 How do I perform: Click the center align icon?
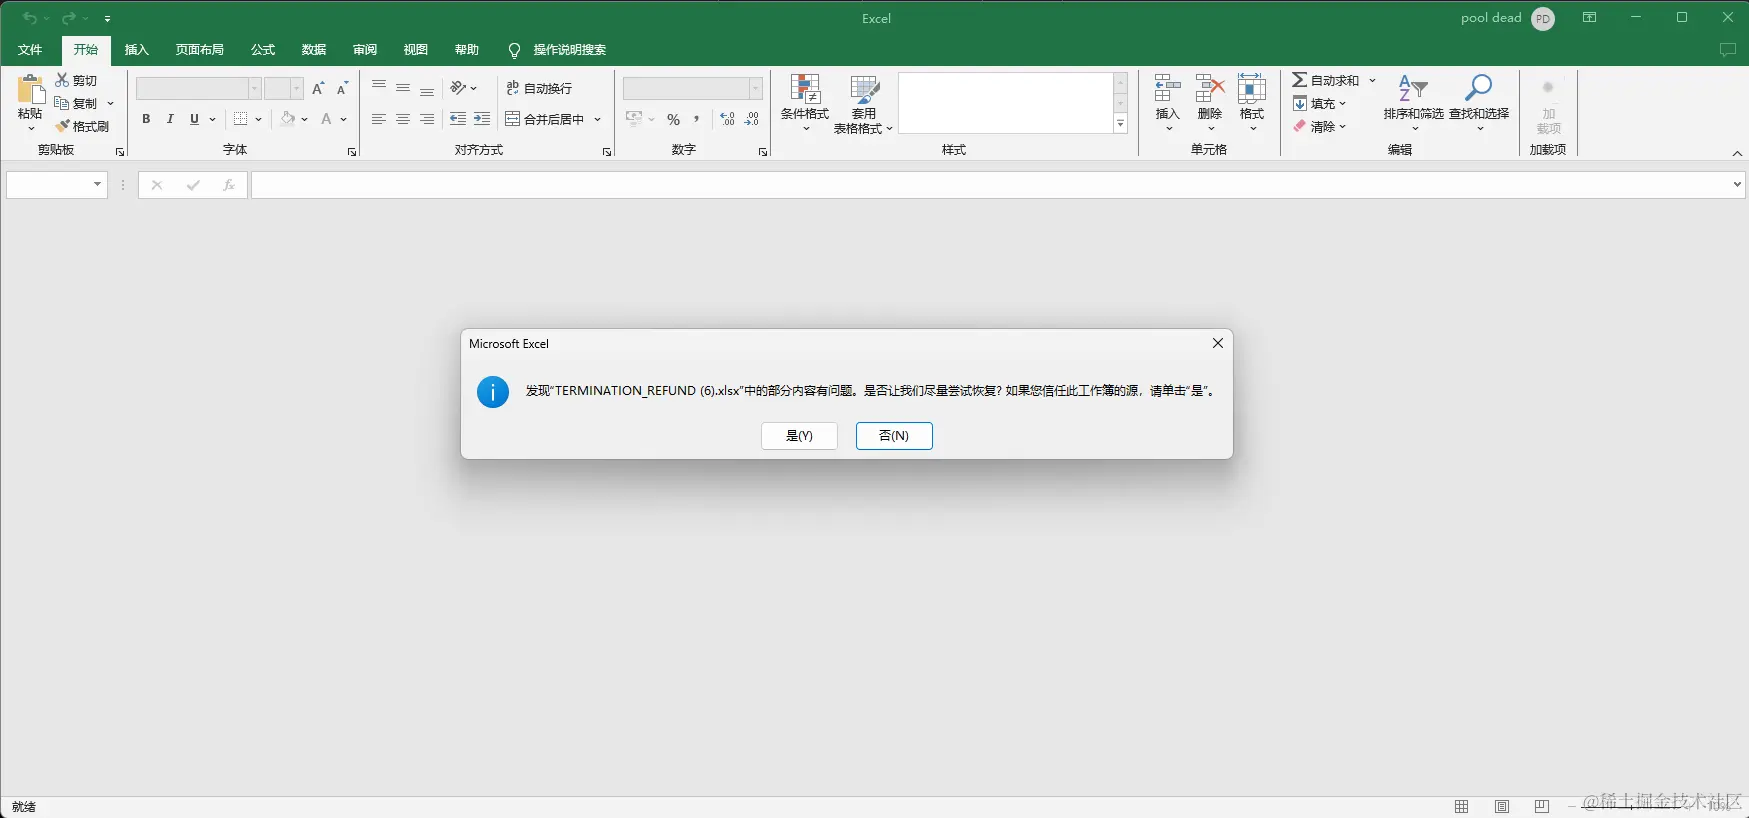tap(403, 119)
